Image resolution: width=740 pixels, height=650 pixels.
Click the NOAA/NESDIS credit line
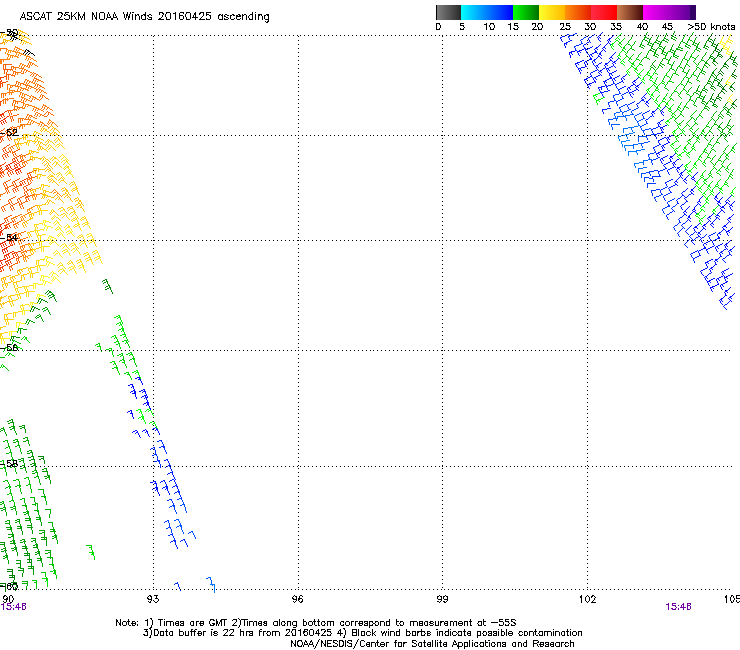coord(432,644)
